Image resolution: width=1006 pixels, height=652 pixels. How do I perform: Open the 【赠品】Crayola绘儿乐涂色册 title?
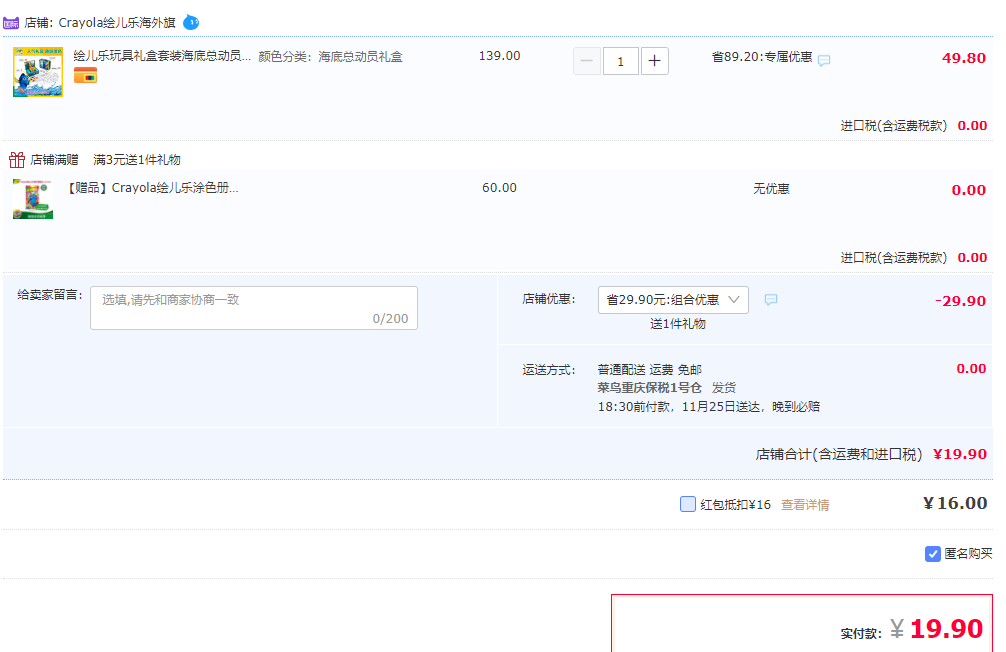click(x=153, y=187)
